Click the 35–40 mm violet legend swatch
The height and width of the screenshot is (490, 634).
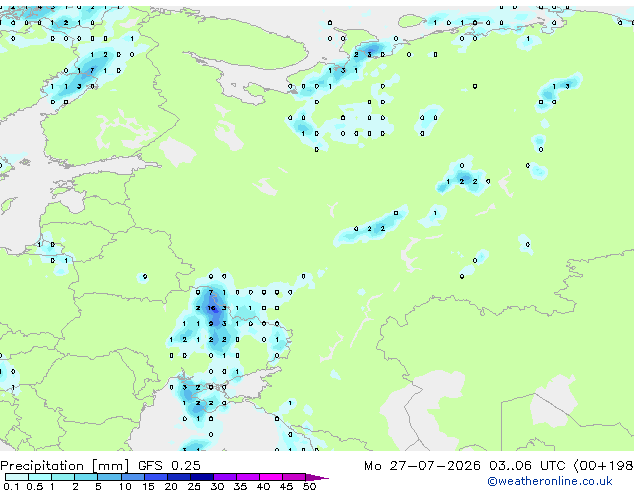[247, 477]
